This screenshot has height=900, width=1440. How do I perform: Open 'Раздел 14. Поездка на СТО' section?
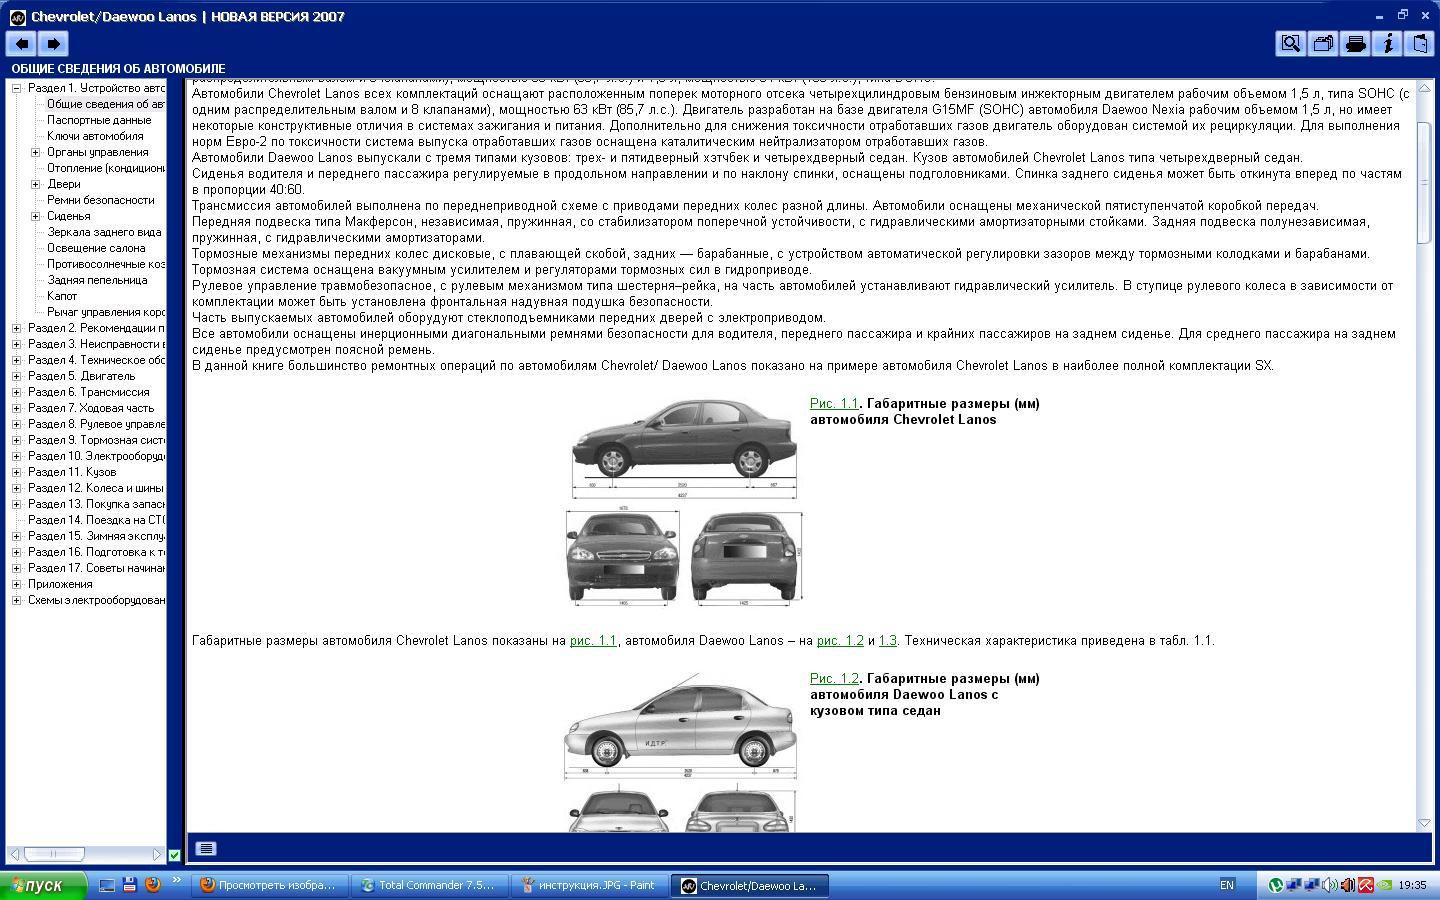[x=96, y=520]
